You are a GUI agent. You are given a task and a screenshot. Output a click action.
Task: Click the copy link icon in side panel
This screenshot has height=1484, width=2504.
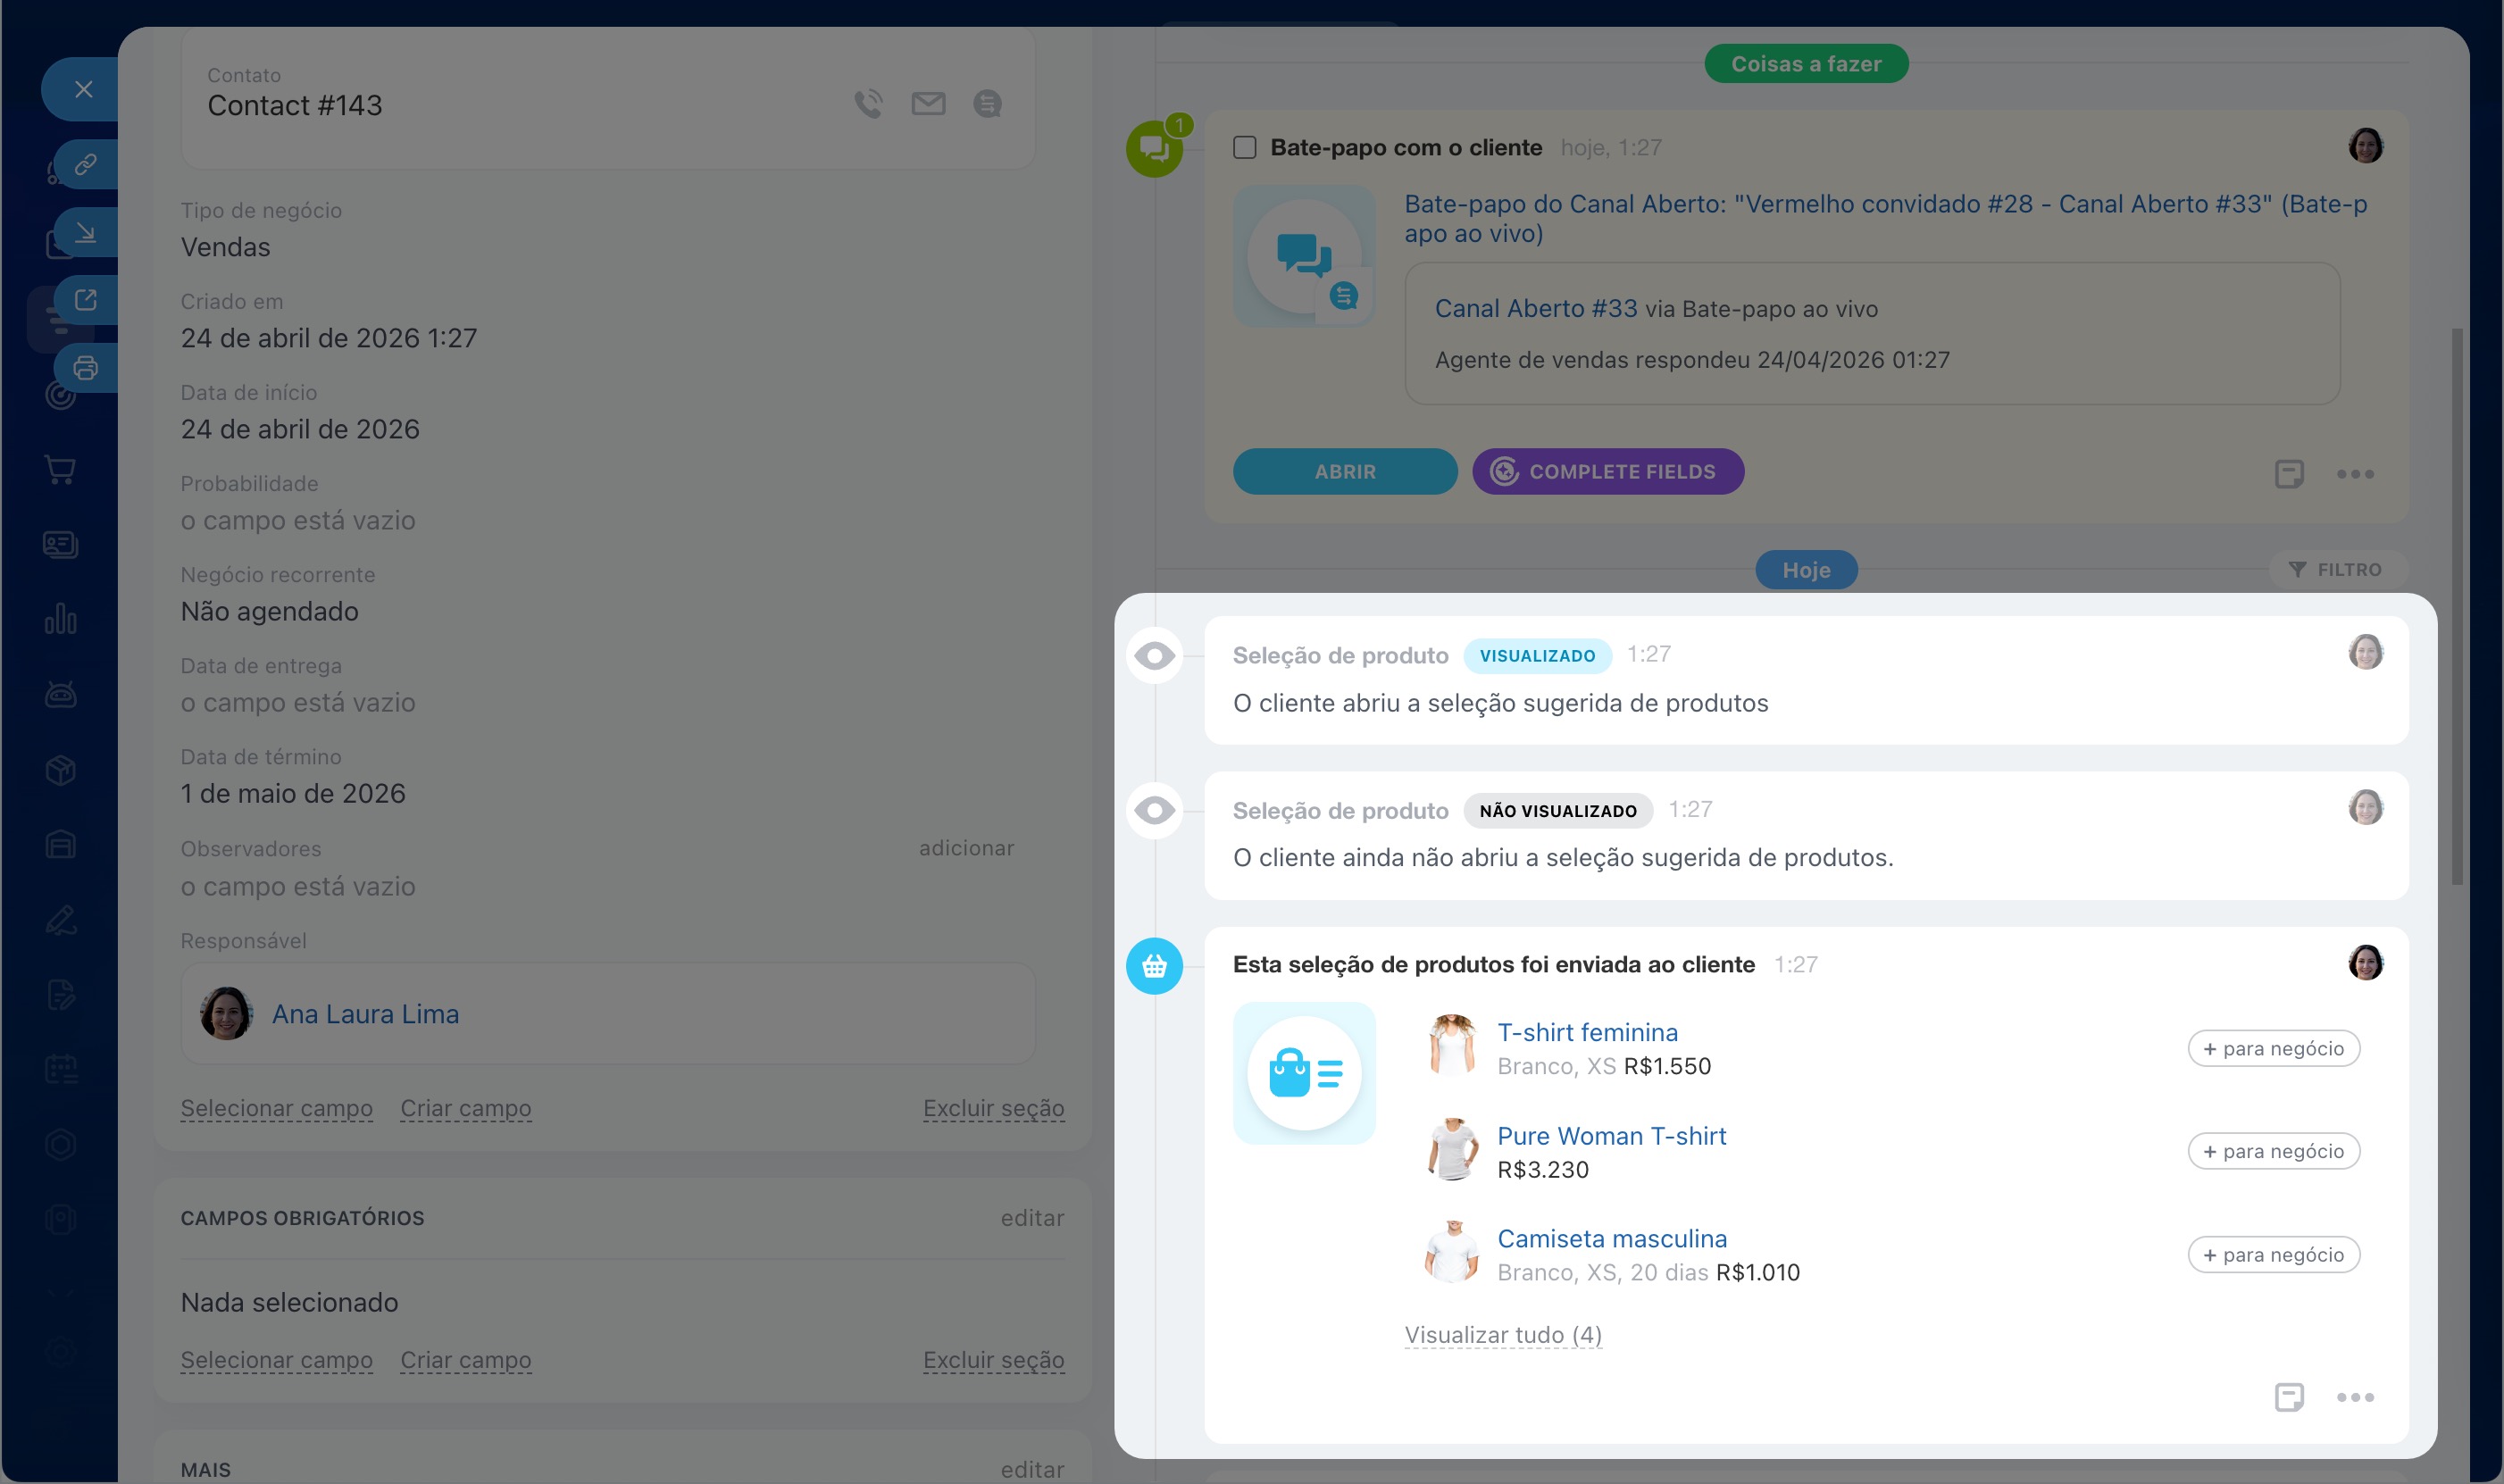pos(86,164)
